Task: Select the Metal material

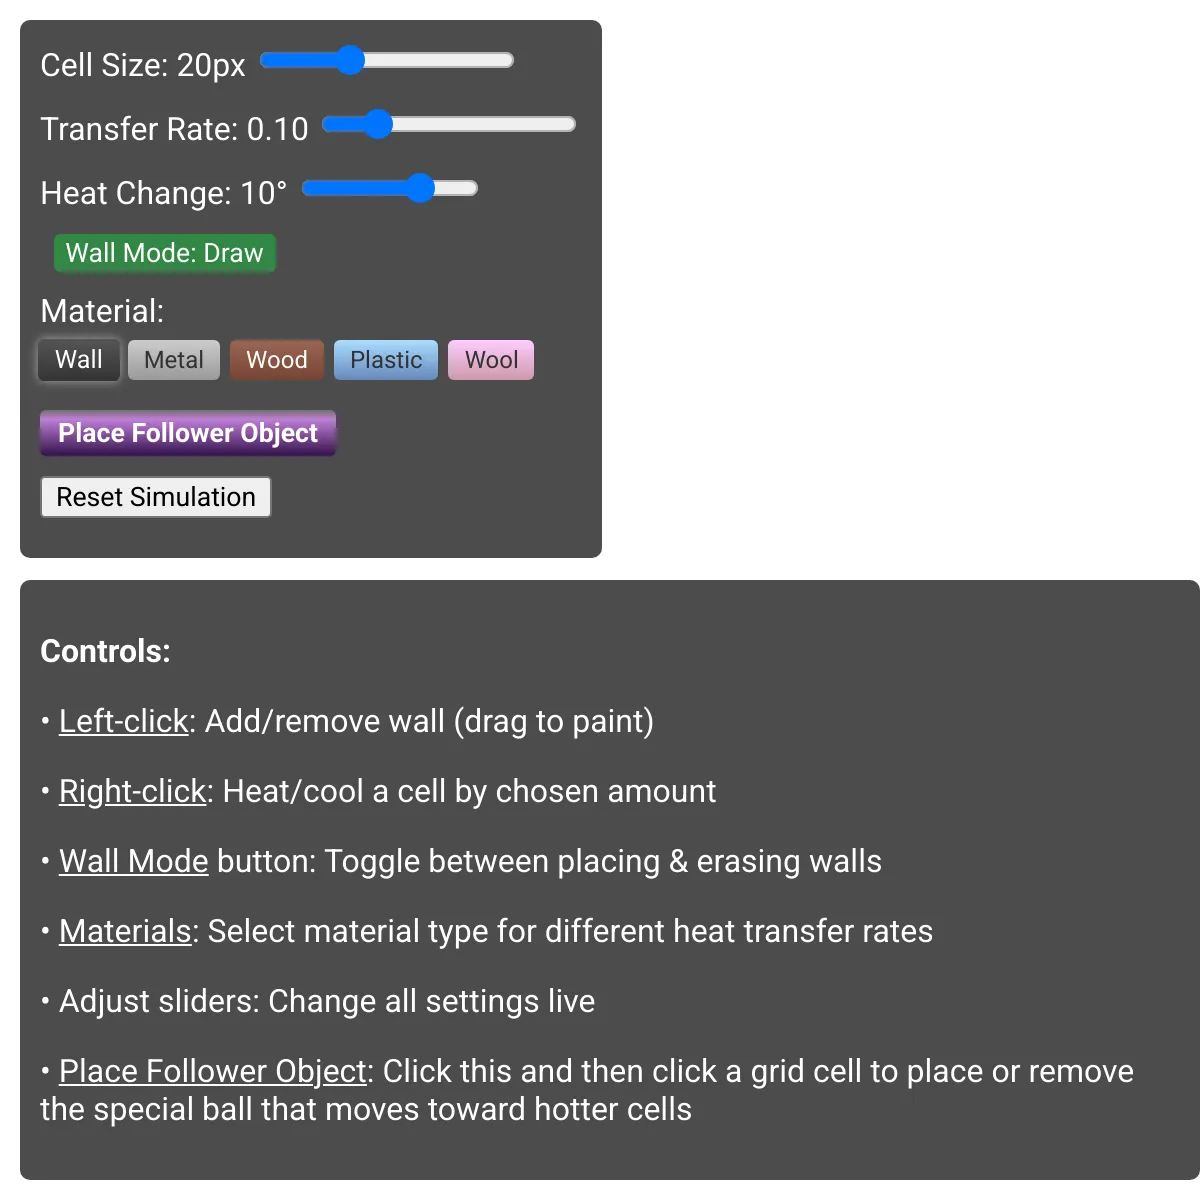Action: pyautogui.click(x=174, y=360)
